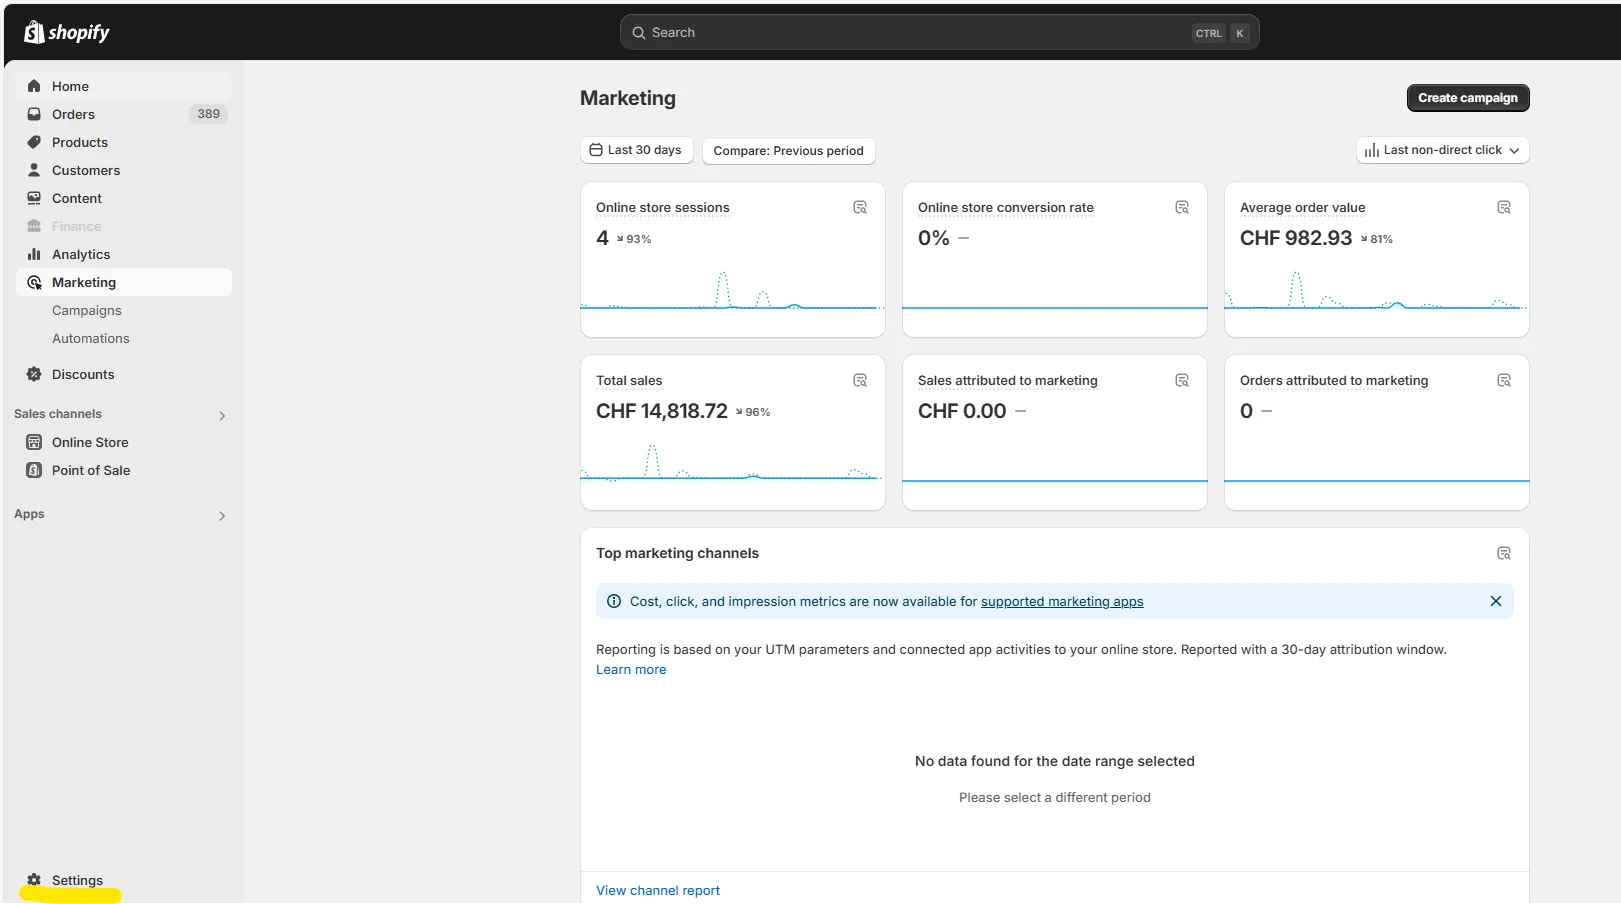Click the Shopify logo in header
The width and height of the screenshot is (1621, 904).
pos(66,32)
